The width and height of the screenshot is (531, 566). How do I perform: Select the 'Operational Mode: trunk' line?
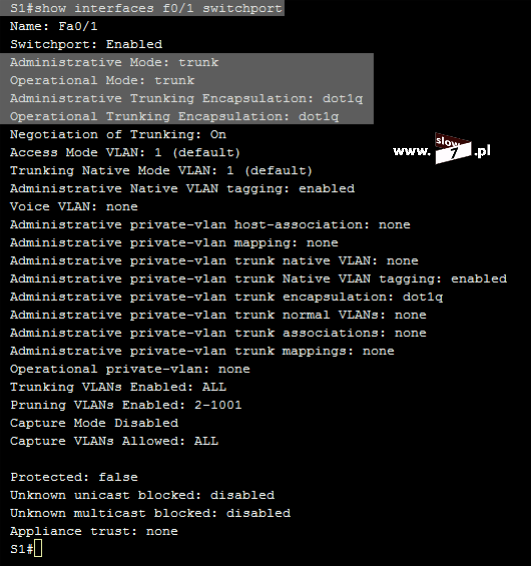coord(103,80)
